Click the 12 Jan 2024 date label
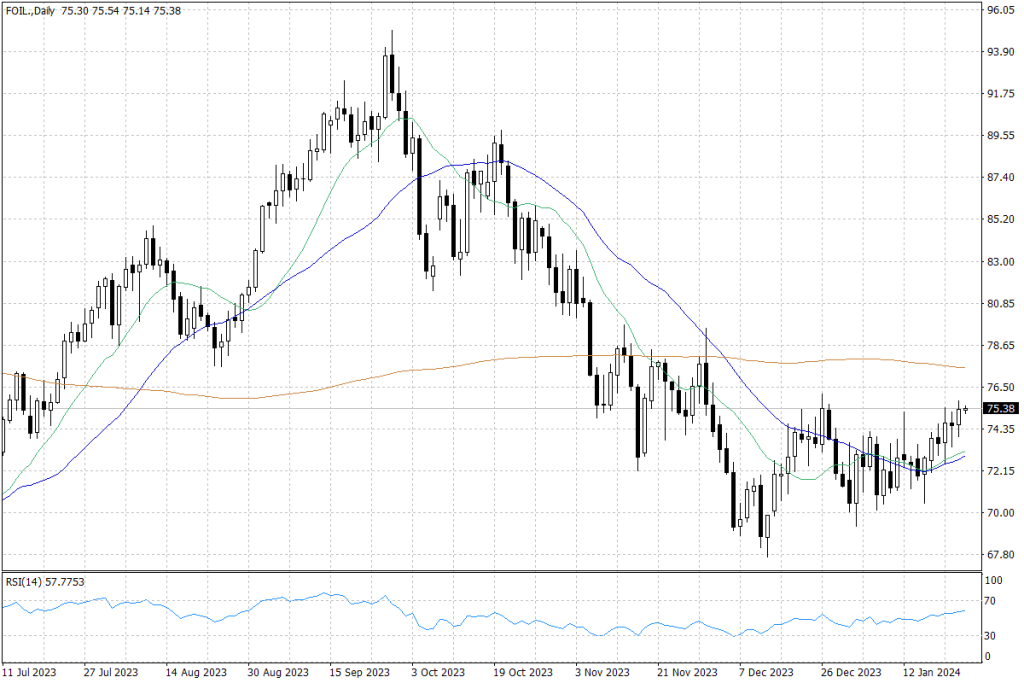Image resolution: width=1024 pixels, height=683 pixels. 930,672
